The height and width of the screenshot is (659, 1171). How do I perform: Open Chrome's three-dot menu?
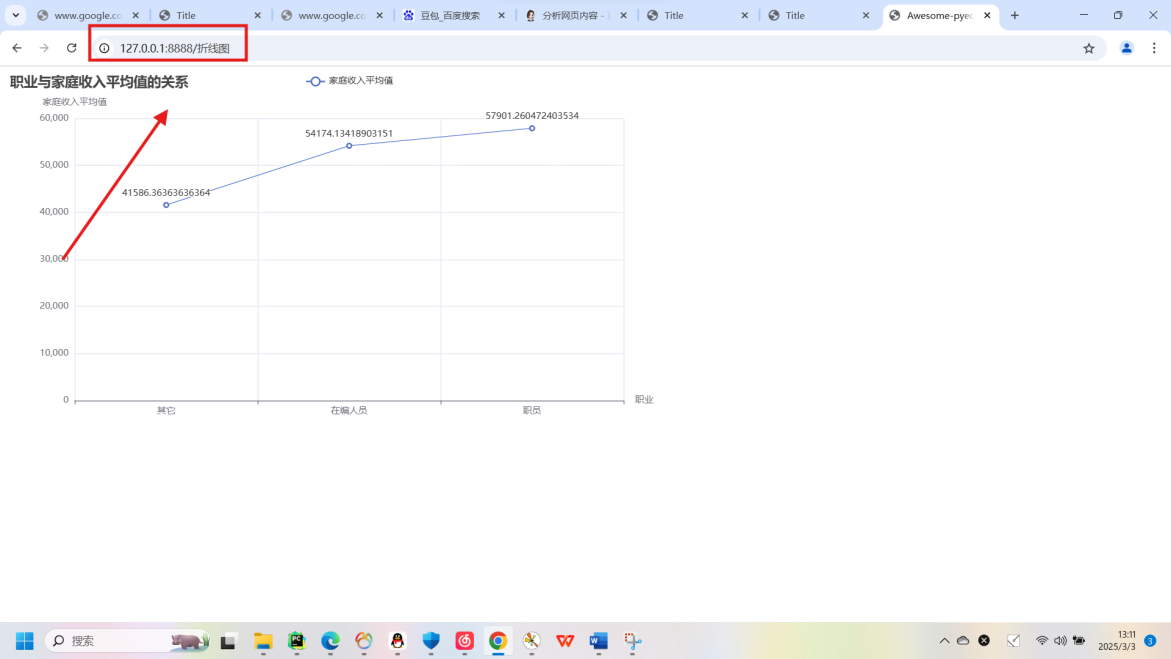(1154, 48)
